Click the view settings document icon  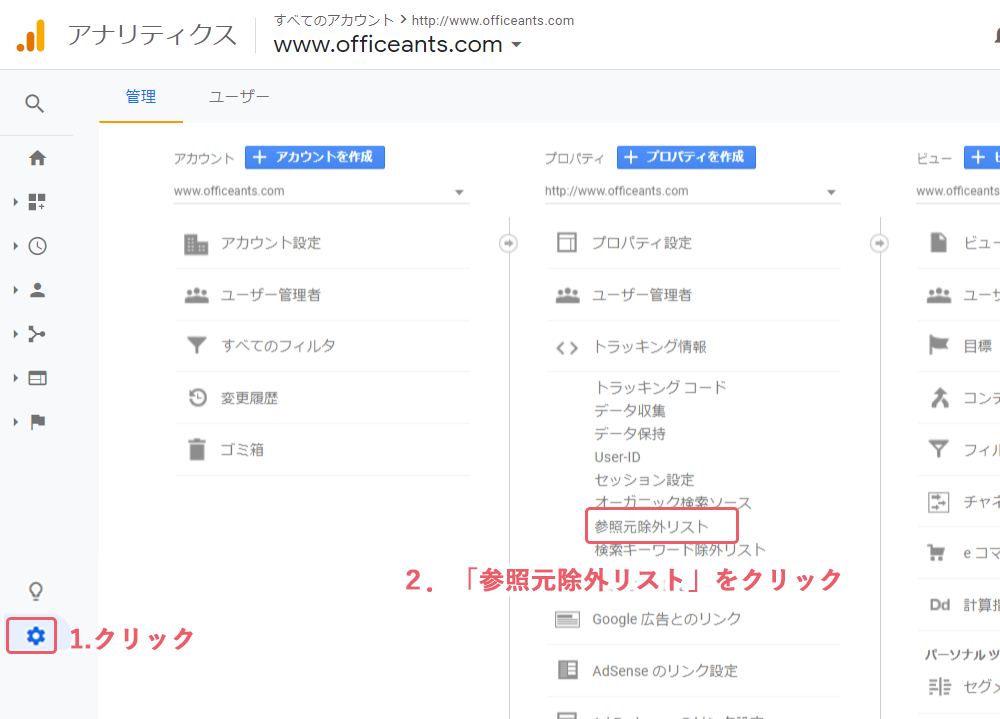pyautogui.click(x=939, y=242)
